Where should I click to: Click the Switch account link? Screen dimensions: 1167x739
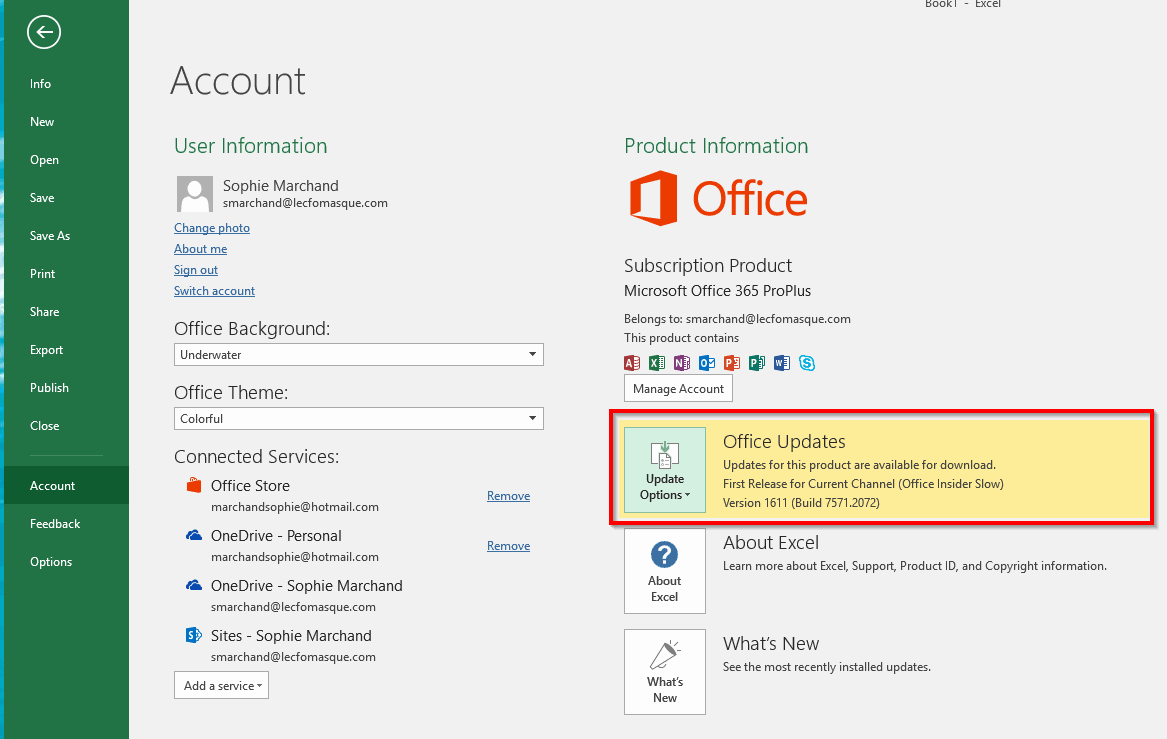tap(214, 291)
